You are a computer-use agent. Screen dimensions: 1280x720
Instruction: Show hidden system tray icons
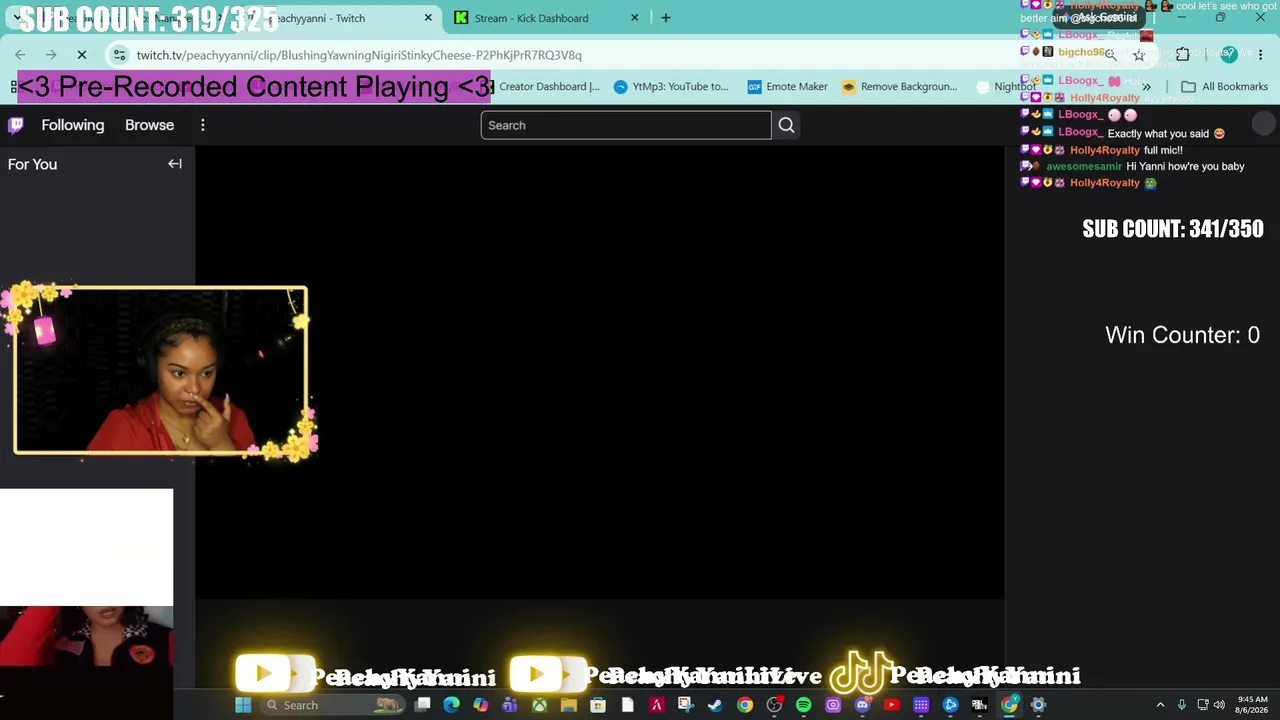click(x=1160, y=705)
